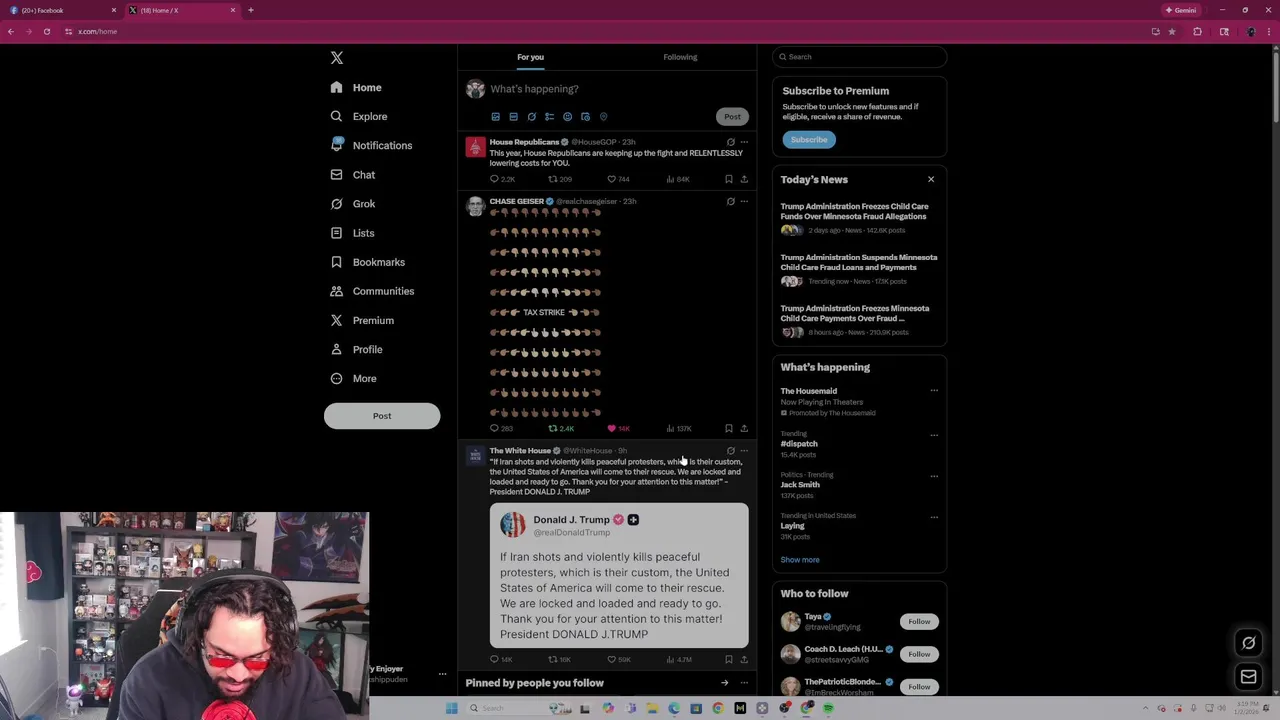
Task: Open the Laying trend options menu
Action: tap(934, 517)
